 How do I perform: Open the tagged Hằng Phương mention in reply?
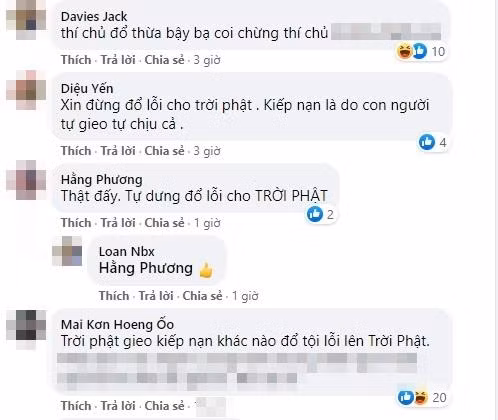146,268
